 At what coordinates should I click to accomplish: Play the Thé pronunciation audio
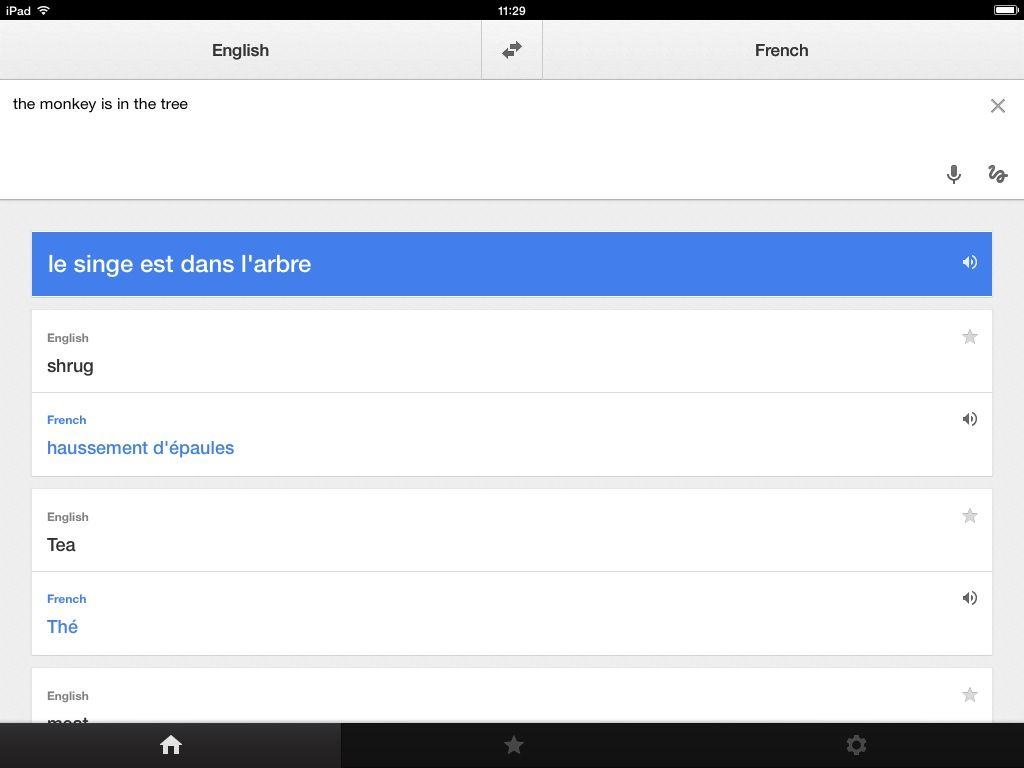pos(969,598)
